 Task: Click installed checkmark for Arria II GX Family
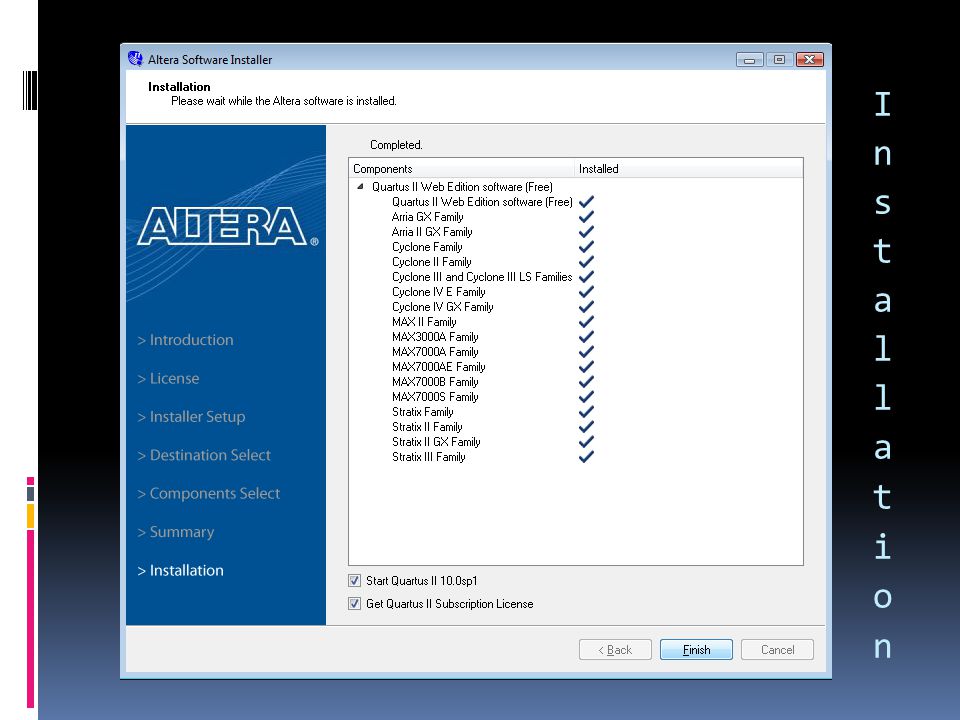tap(586, 232)
